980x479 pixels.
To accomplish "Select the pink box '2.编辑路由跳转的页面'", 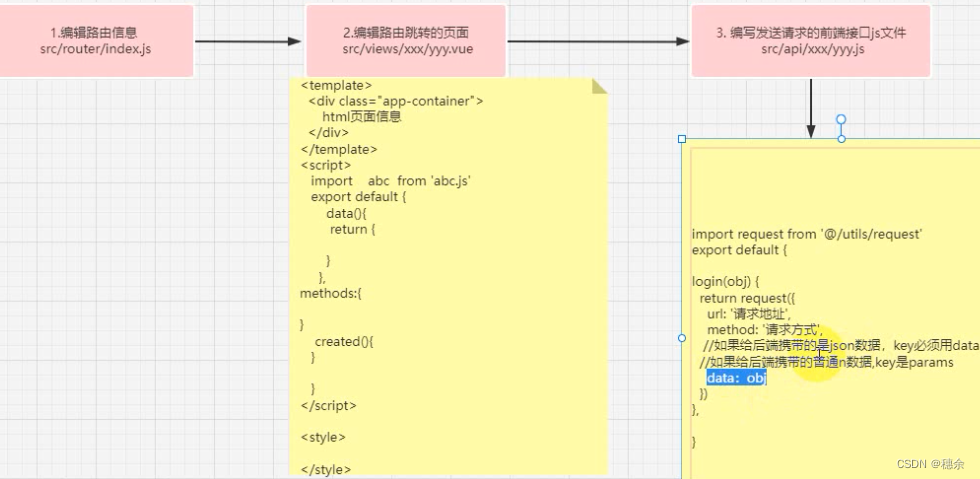I will coord(406,41).
